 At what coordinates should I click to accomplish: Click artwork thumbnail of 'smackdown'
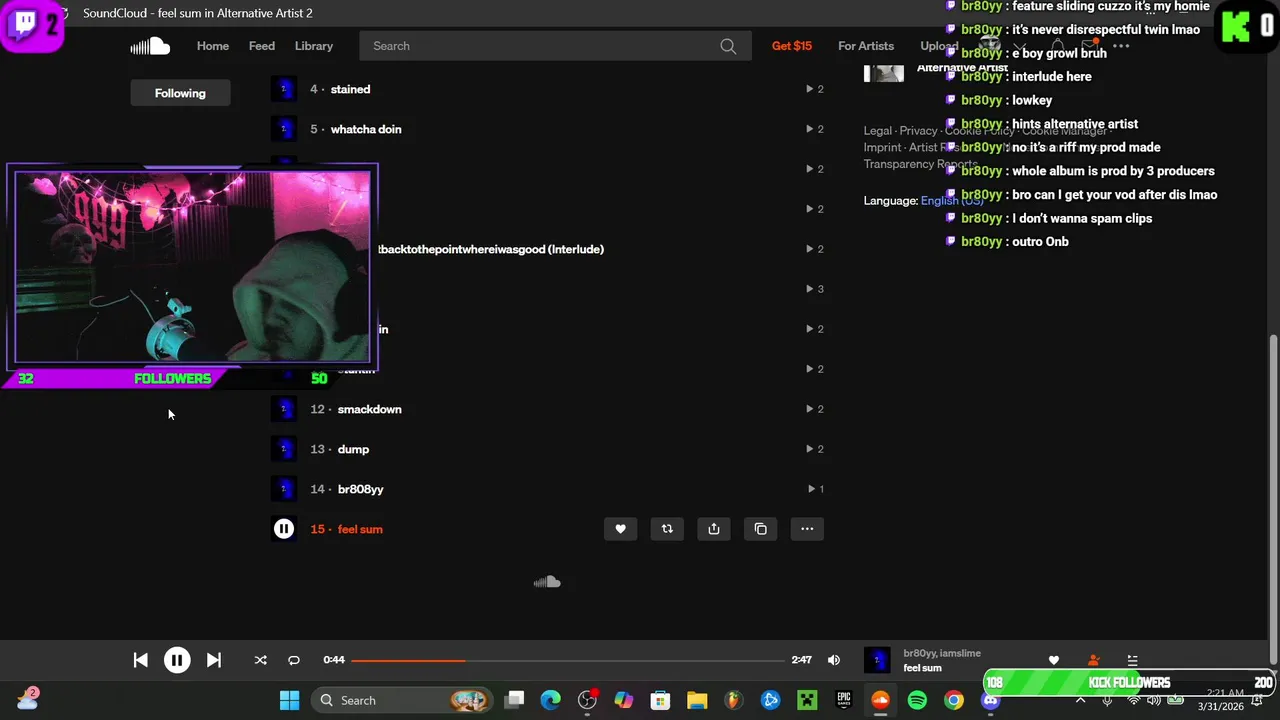pyautogui.click(x=284, y=409)
